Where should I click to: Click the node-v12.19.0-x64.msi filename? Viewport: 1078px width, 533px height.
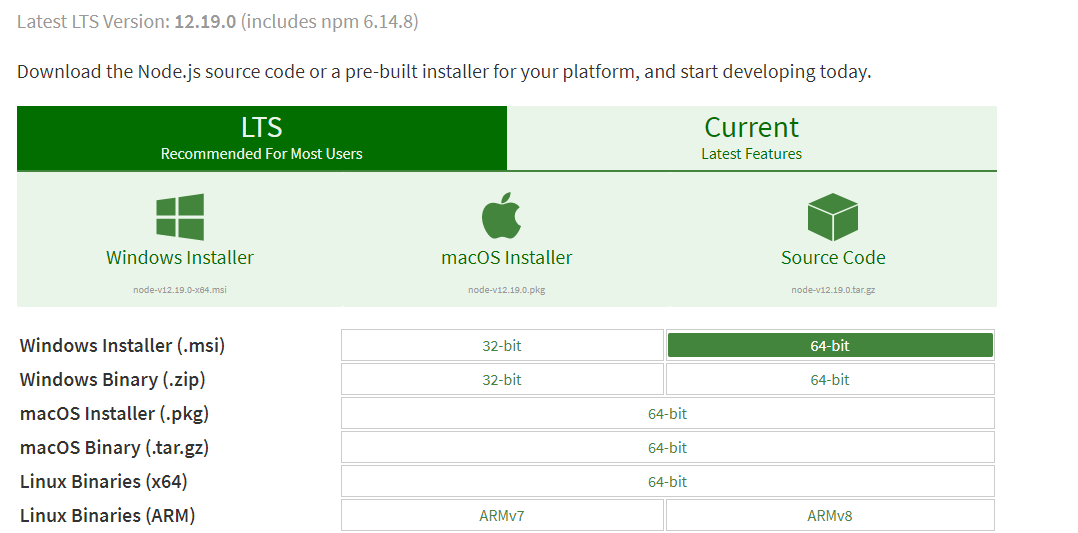coord(180,290)
